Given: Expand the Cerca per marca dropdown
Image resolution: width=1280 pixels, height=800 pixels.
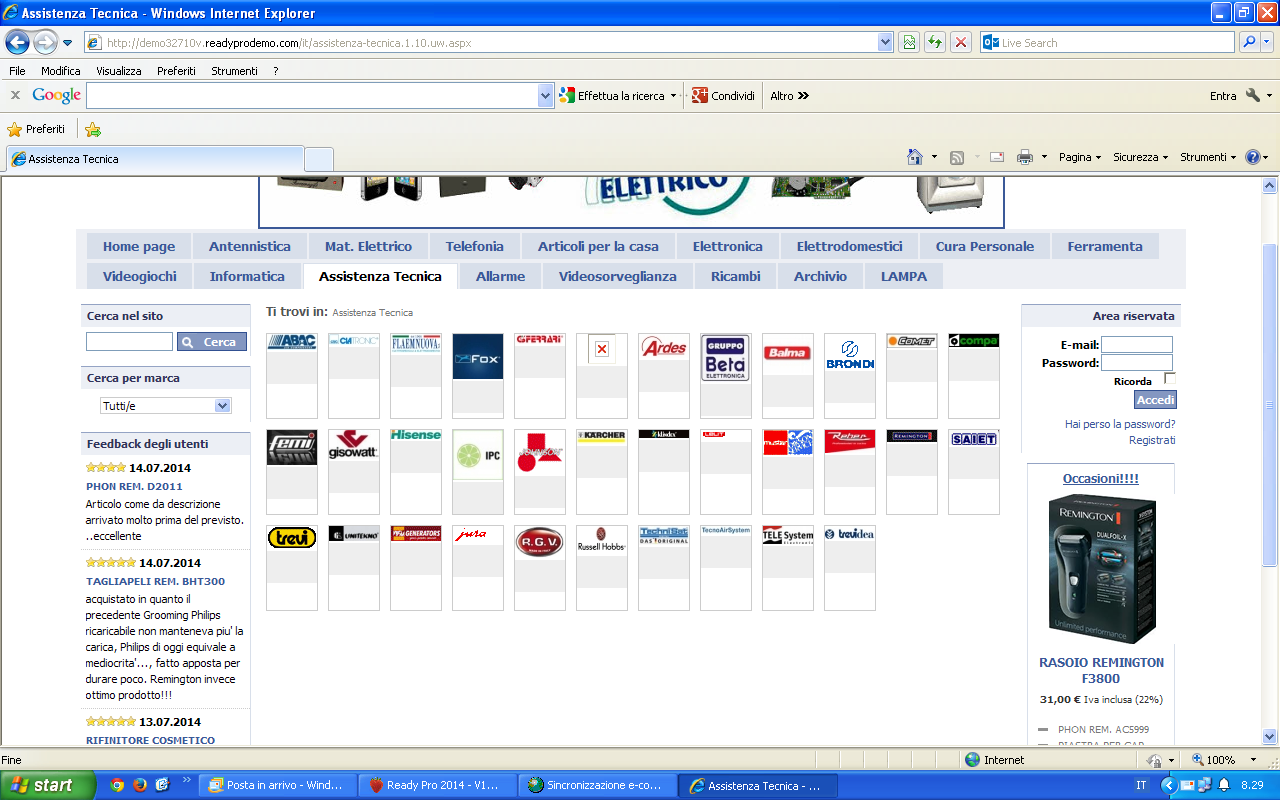Looking at the screenshot, I should pyautogui.click(x=222, y=405).
